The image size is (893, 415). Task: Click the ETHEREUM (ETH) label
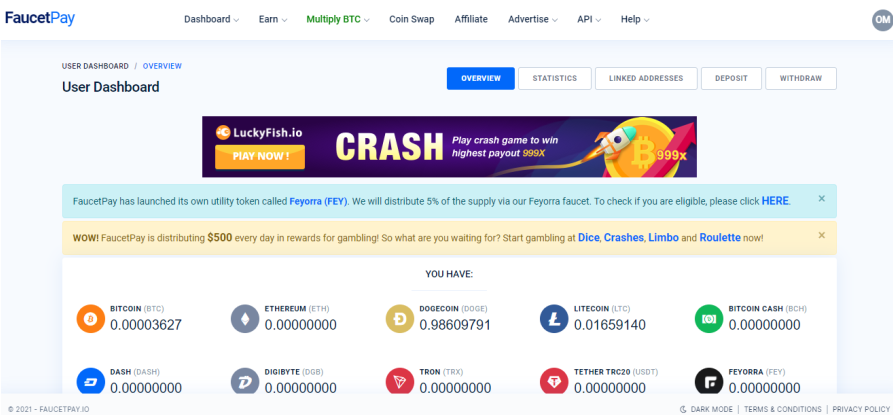[297, 309]
